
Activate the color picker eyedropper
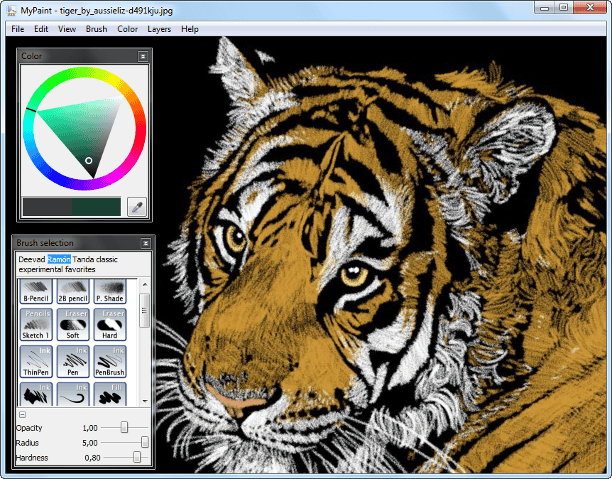137,207
